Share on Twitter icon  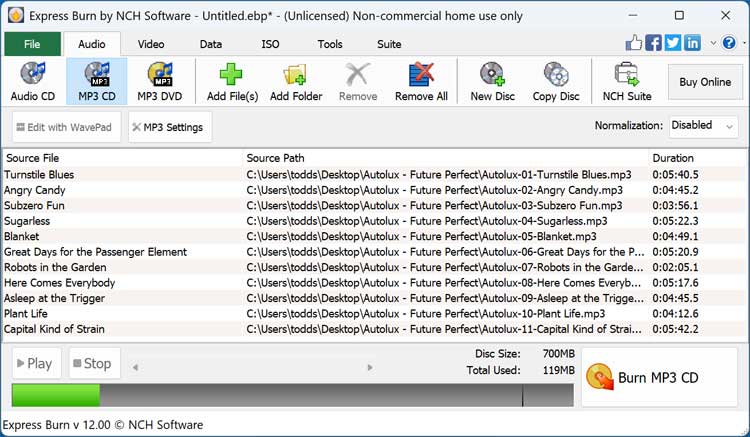[673, 43]
